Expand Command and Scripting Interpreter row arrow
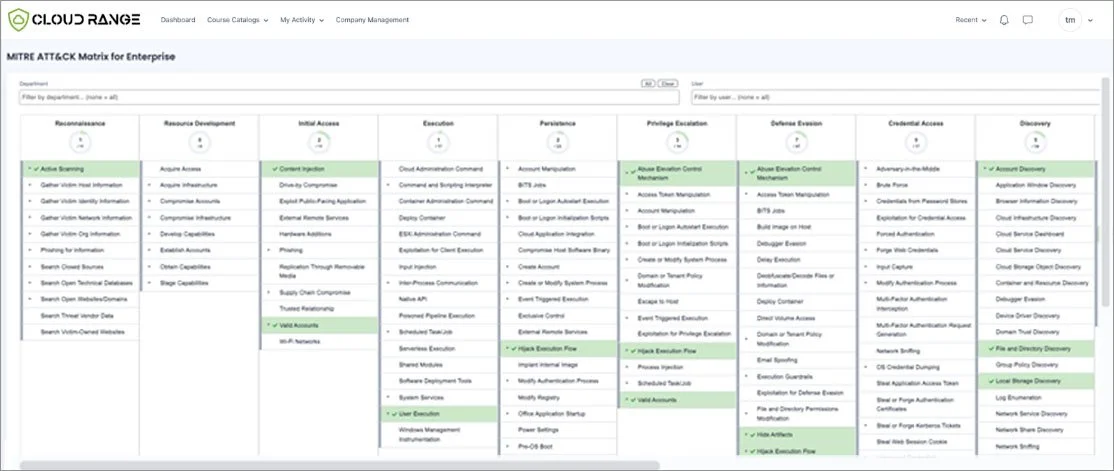Image resolution: width=1114 pixels, height=471 pixels. 388,185
